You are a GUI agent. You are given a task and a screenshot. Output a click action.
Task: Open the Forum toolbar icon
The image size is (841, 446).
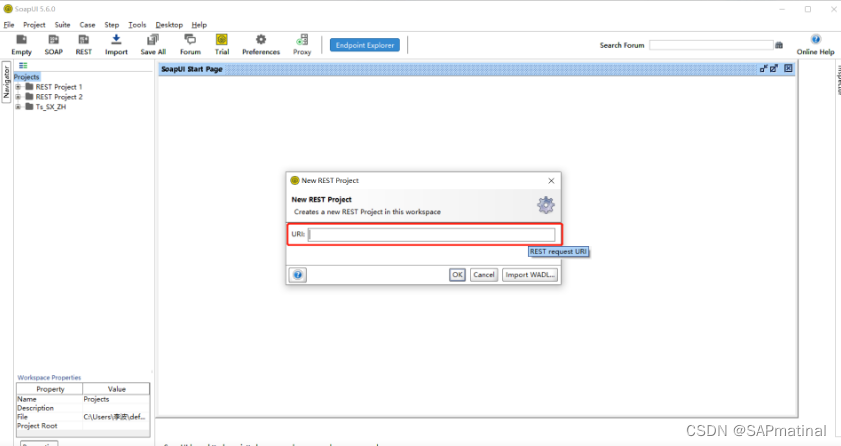click(x=190, y=44)
